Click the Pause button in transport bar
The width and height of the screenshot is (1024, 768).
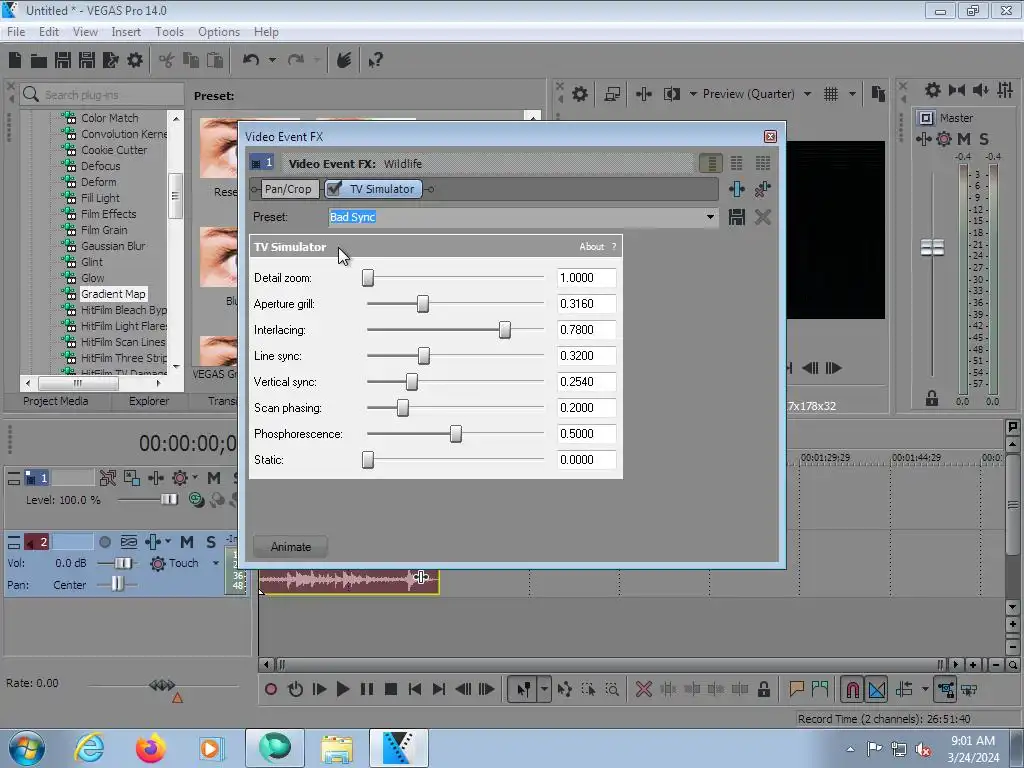point(366,689)
